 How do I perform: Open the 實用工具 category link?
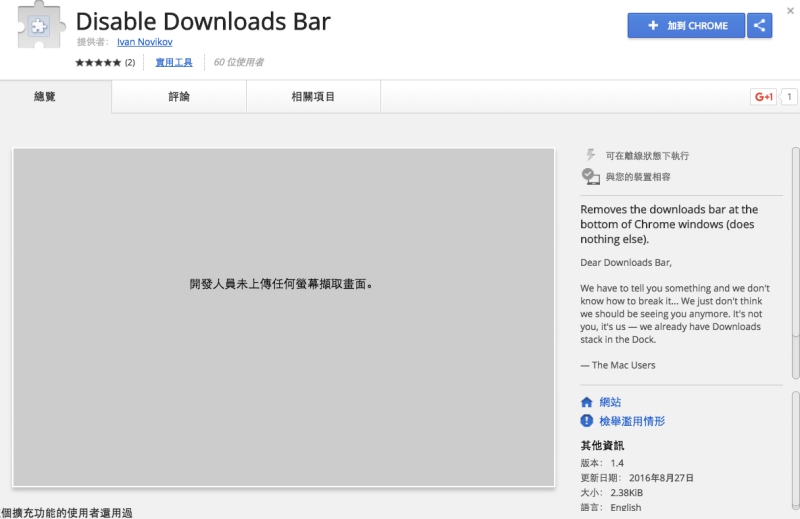(174, 62)
